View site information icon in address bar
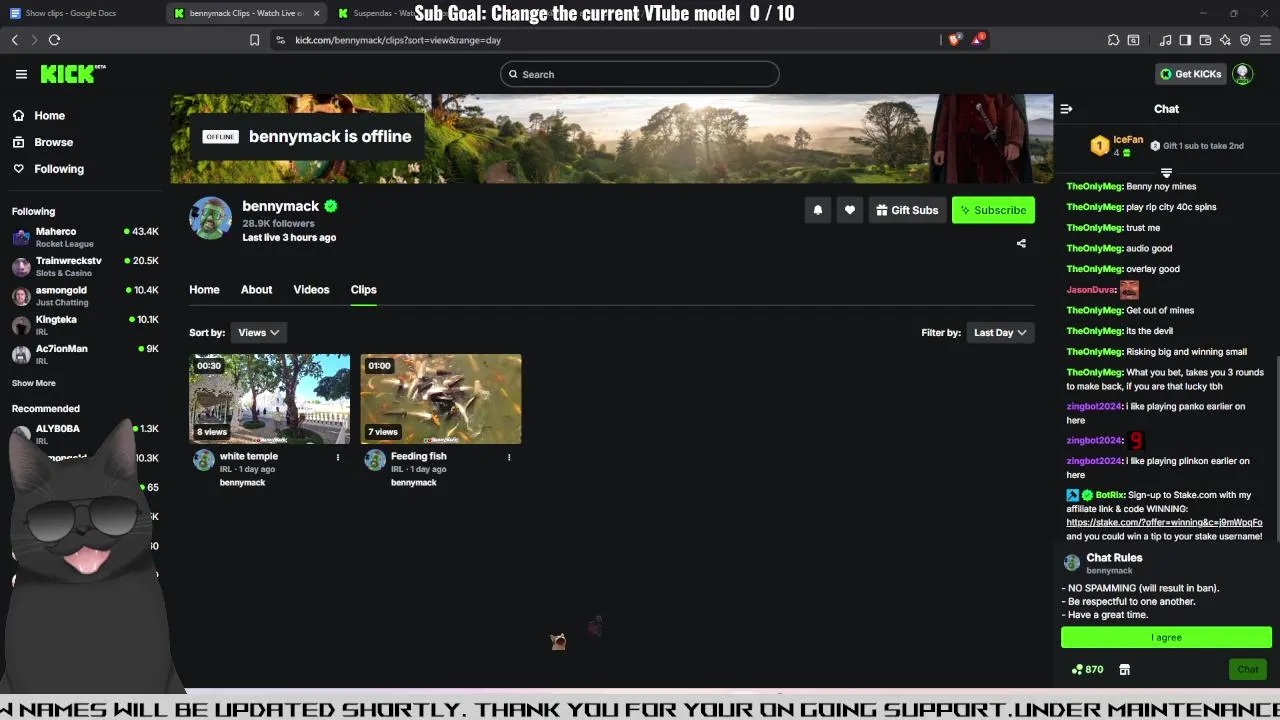Image resolution: width=1280 pixels, height=720 pixels. pos(280,40)
